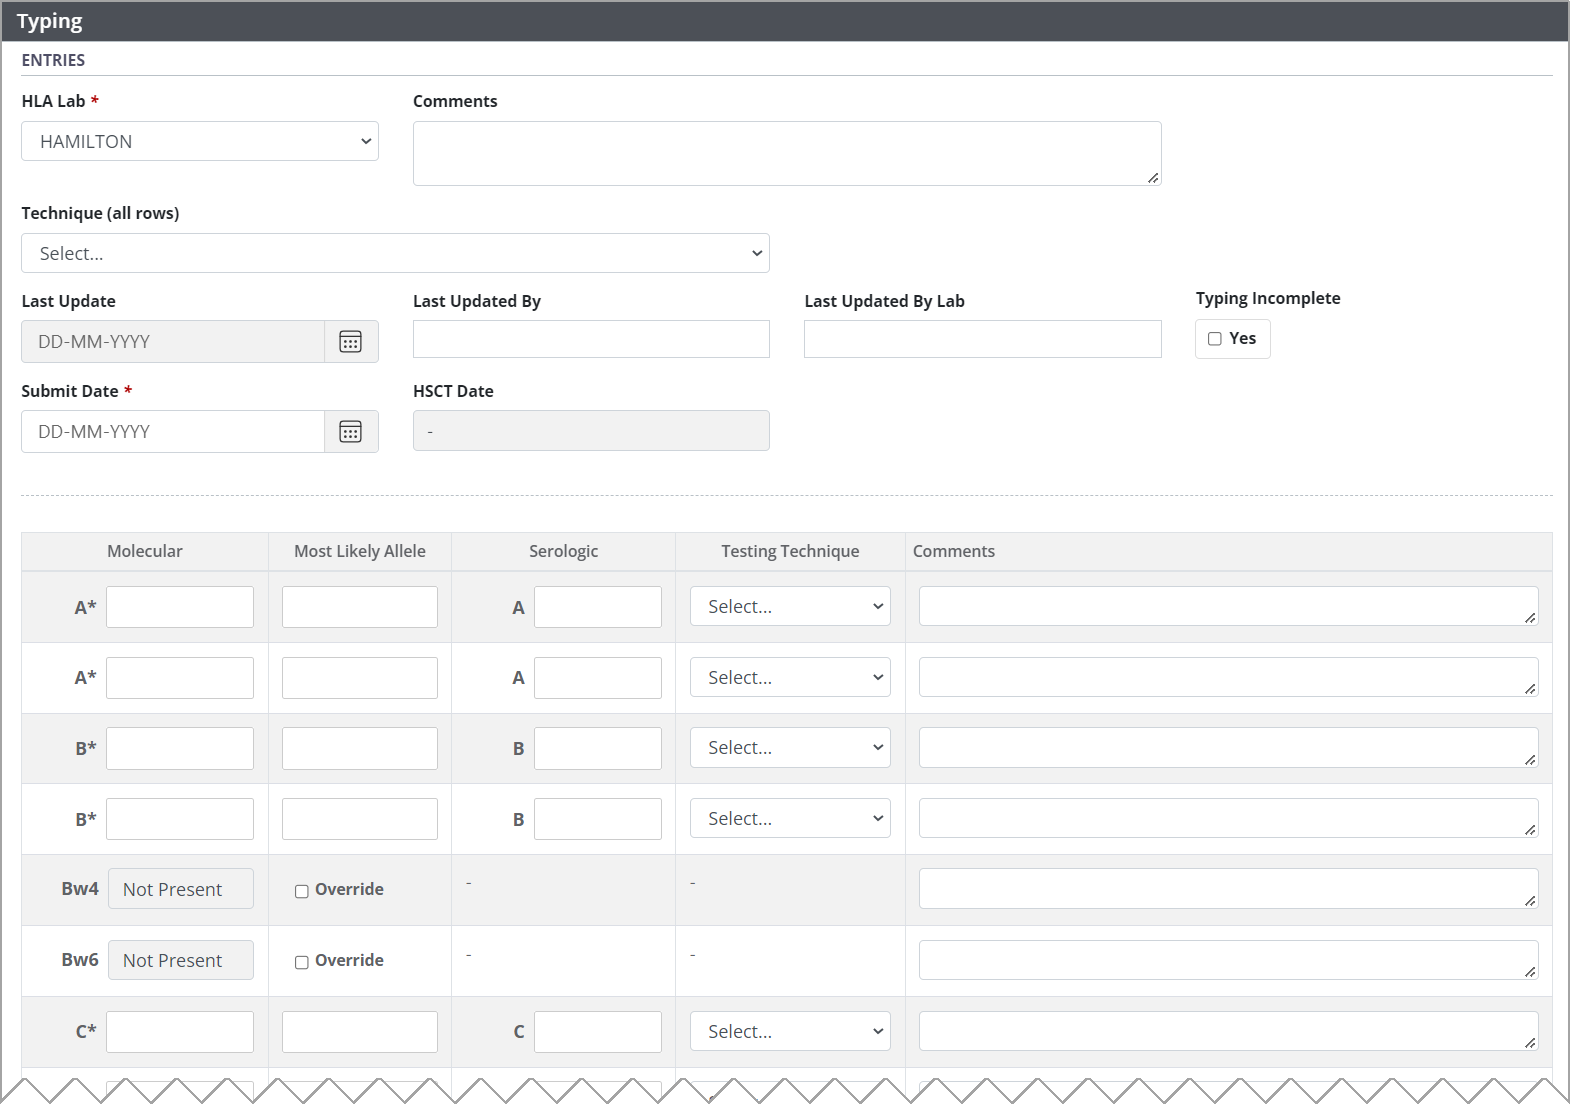The image size is (1570, 1106).
Task: Click Serologic field in second B row
Action: pyautogui.click(x=598, y=819)
